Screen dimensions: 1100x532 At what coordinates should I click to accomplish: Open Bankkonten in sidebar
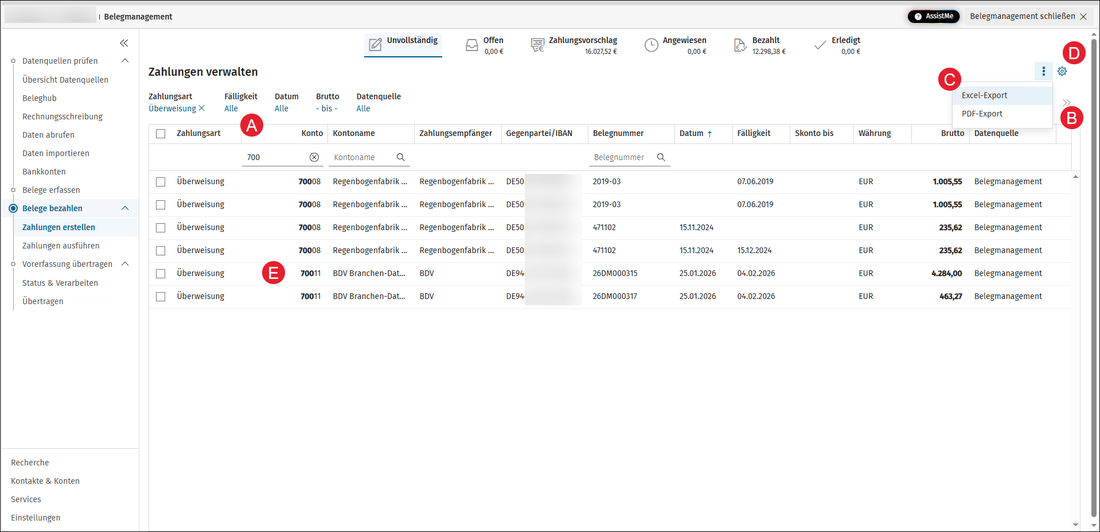point(44,171)
